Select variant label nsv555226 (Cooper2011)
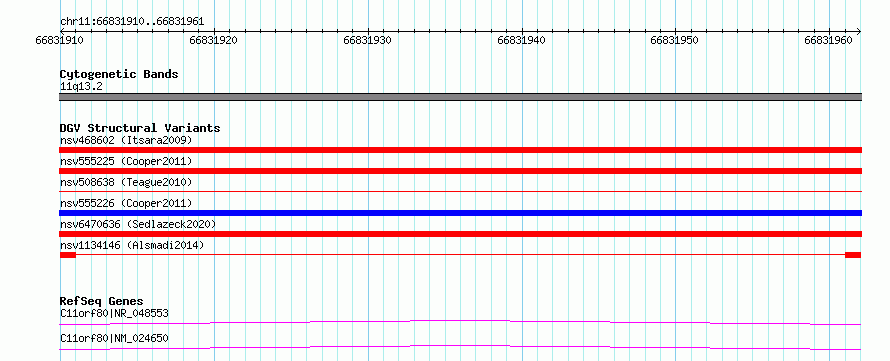Screen dimensions: 890x361 point(126,203)
